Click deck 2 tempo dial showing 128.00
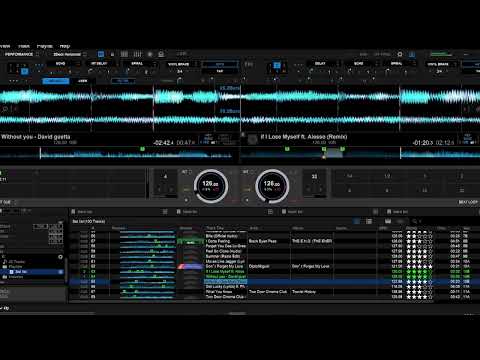 coord(272,186)
